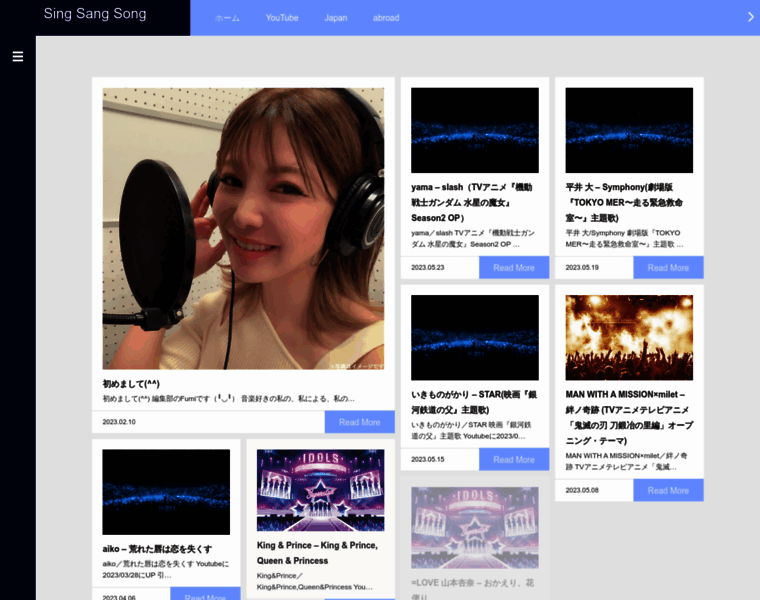
Task: Click the date 2023.05.19
Action: click(x=582, y=268)
